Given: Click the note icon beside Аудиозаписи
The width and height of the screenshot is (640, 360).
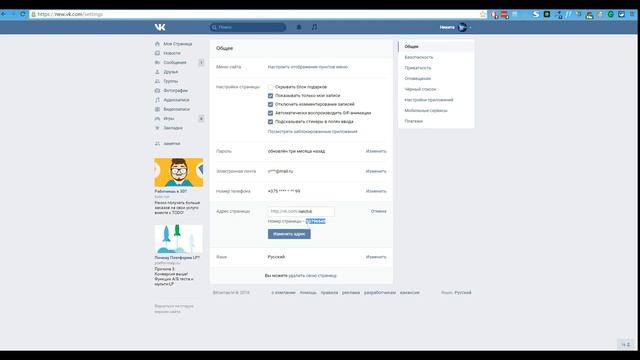Looking at the screenshot, I should click(157, 100).
